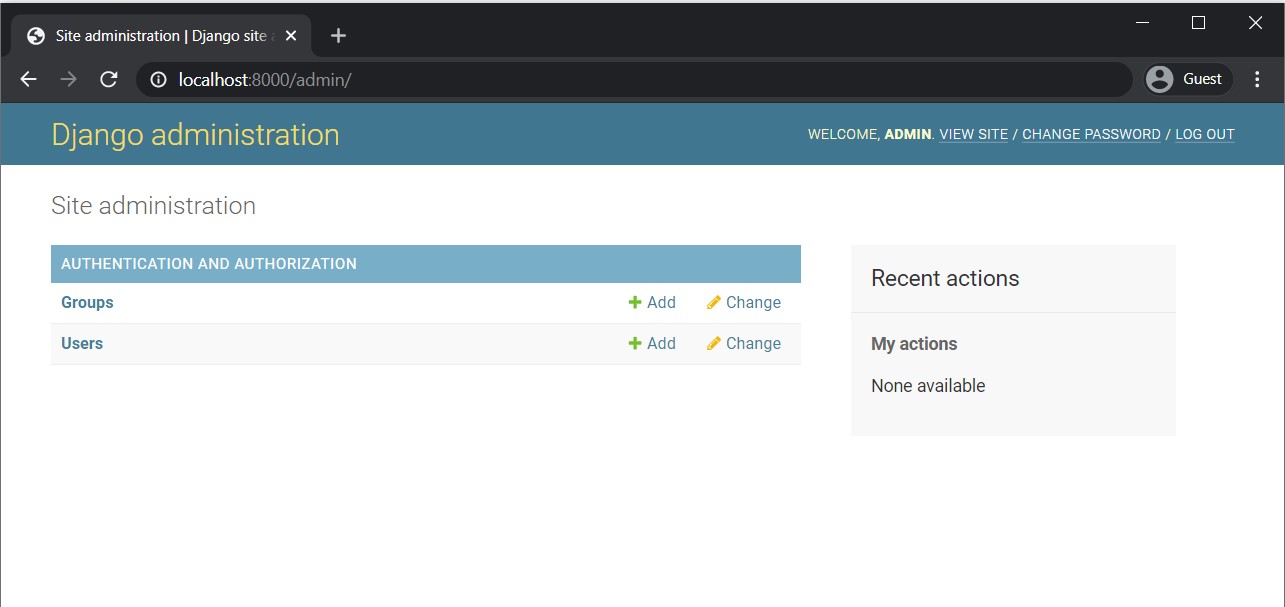Image resolution: width=1285 pixels, height=607 pixels.
Task: Reload the page with the refresh icon
Action: point(109,79)
